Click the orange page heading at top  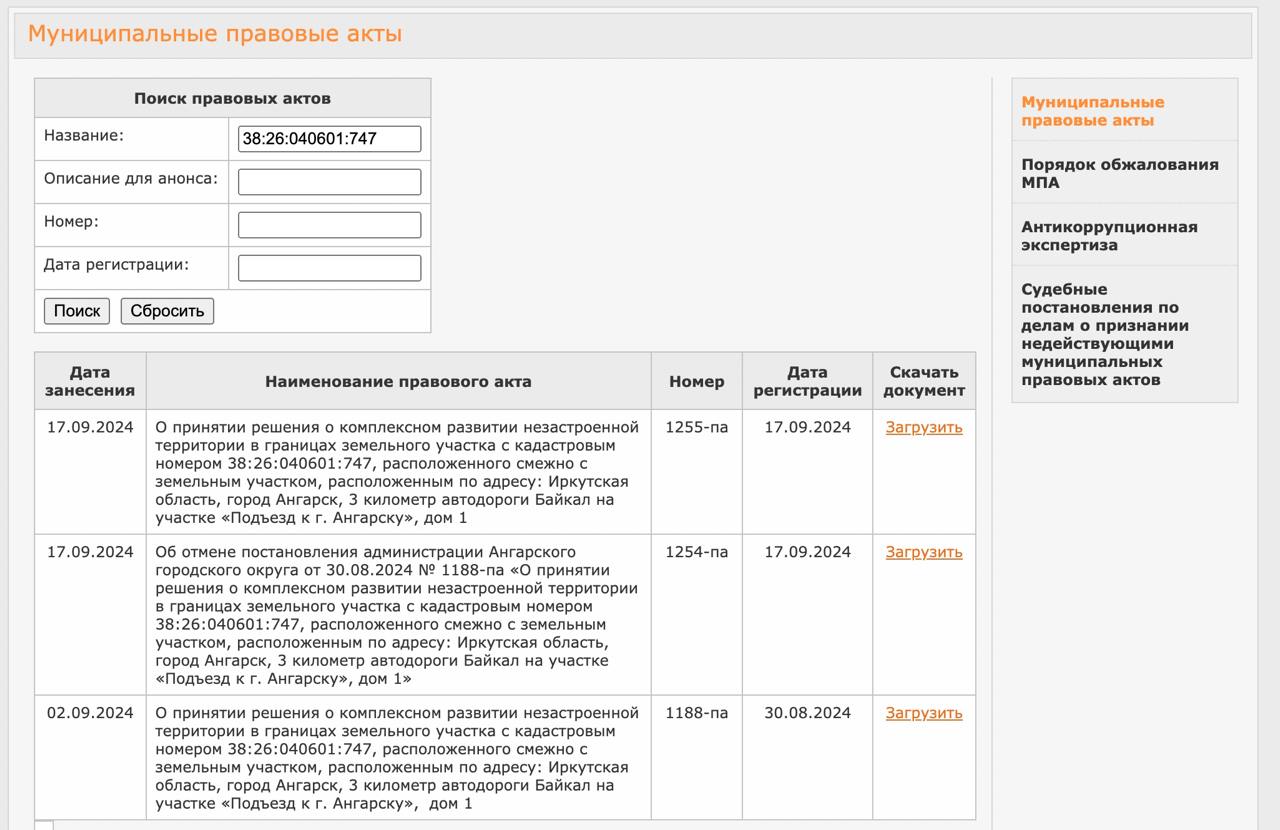(x=214, y=34)
